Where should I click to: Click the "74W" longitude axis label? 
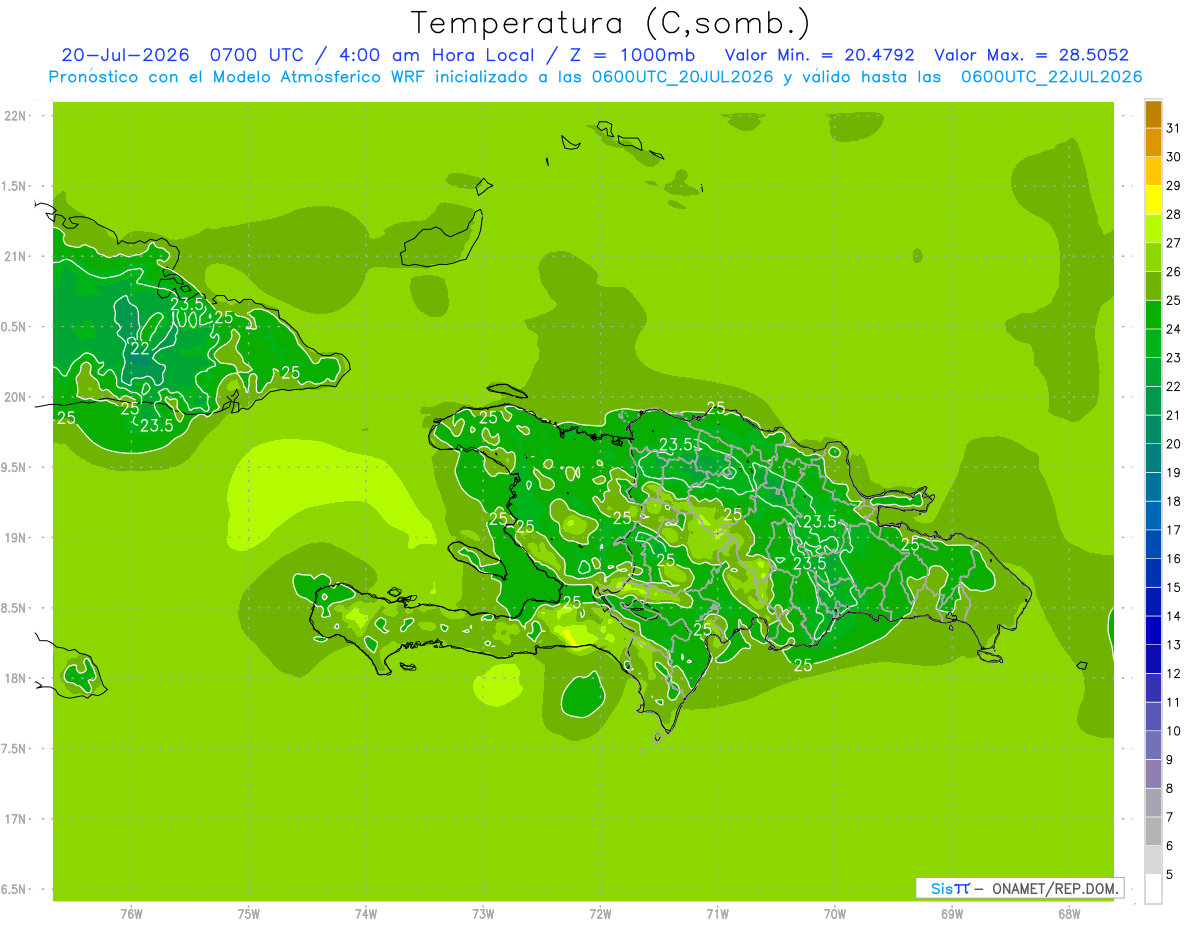pos(365,914)
